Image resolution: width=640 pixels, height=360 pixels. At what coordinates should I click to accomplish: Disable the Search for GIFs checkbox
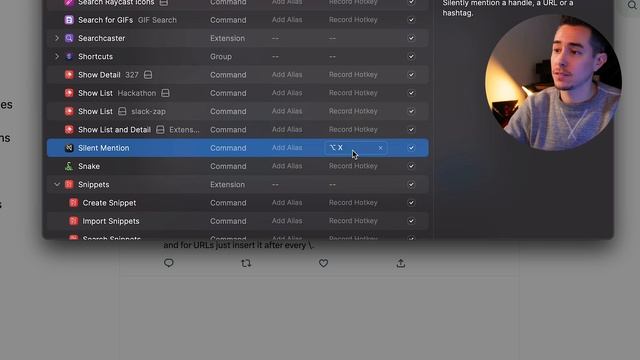point(411,20)
